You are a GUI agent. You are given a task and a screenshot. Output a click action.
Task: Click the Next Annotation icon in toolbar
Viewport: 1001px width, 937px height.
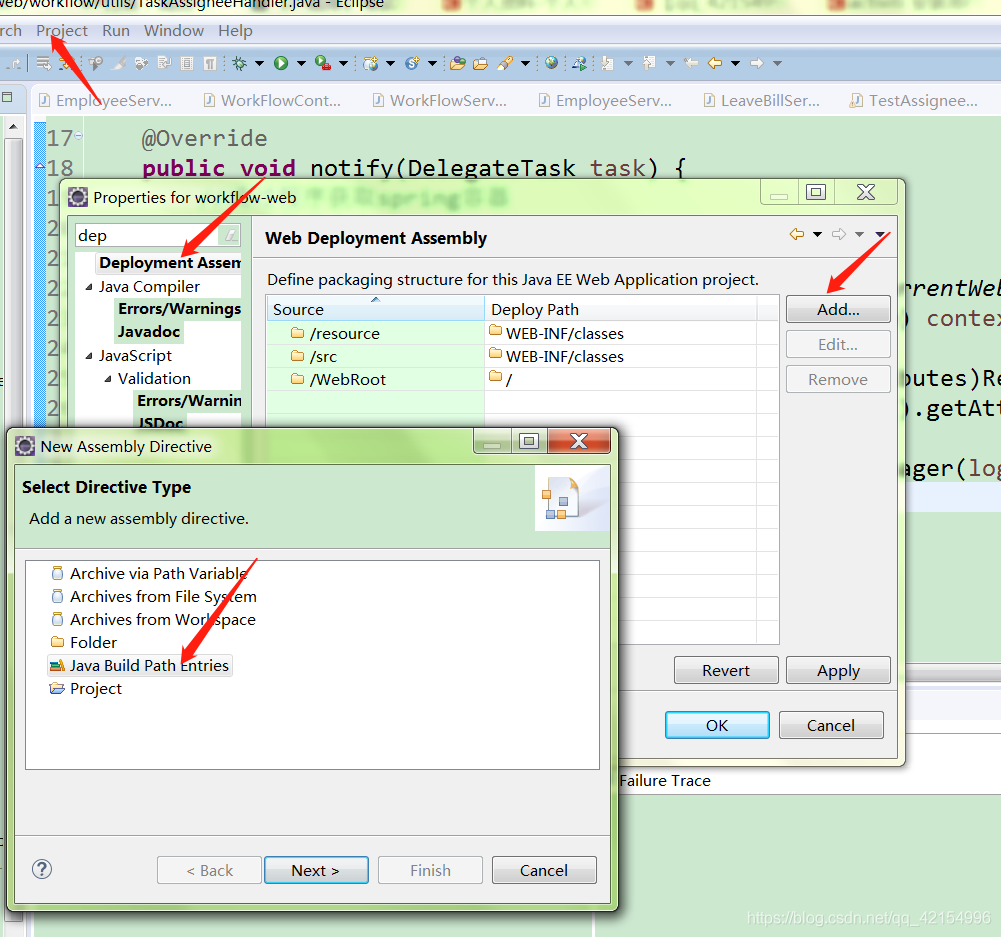click(x=608, y=63)
